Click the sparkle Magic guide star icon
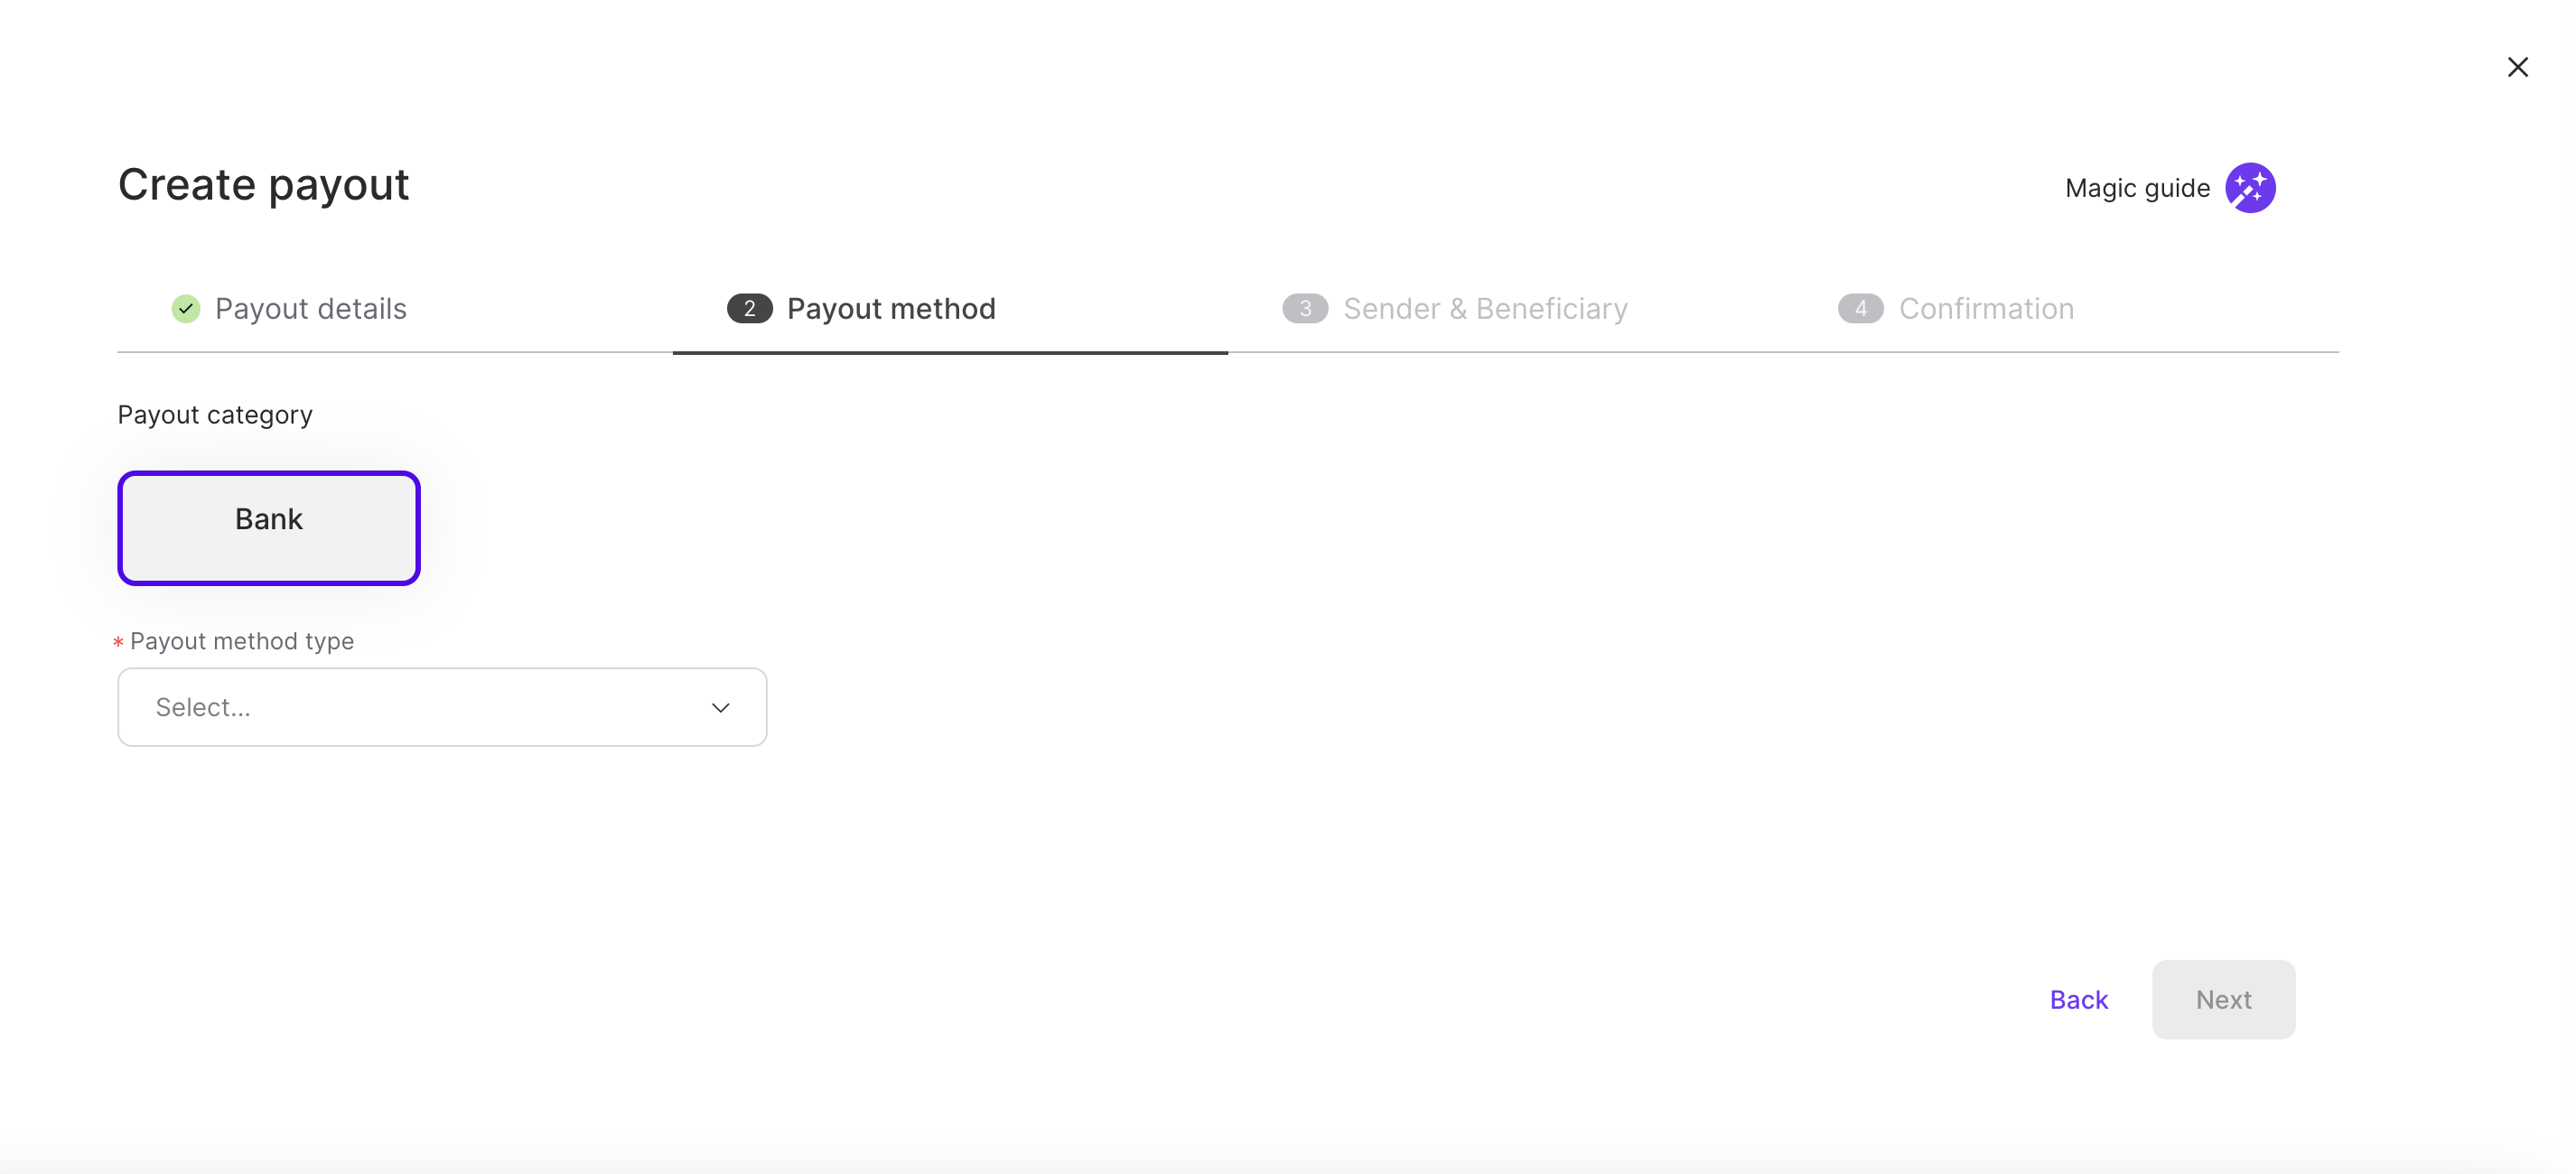This screenshot has width=2576, height=1174. pos(2251,187)
